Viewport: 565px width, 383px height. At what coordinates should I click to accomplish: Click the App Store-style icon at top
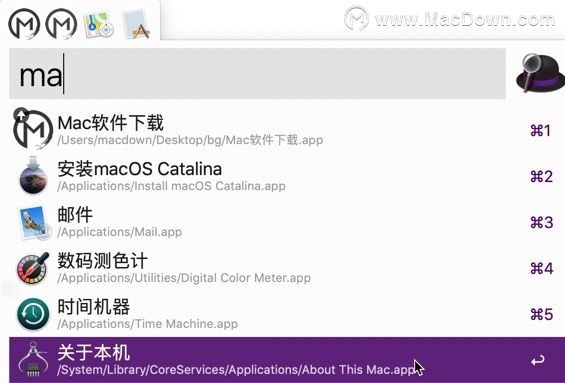point(136,25)
